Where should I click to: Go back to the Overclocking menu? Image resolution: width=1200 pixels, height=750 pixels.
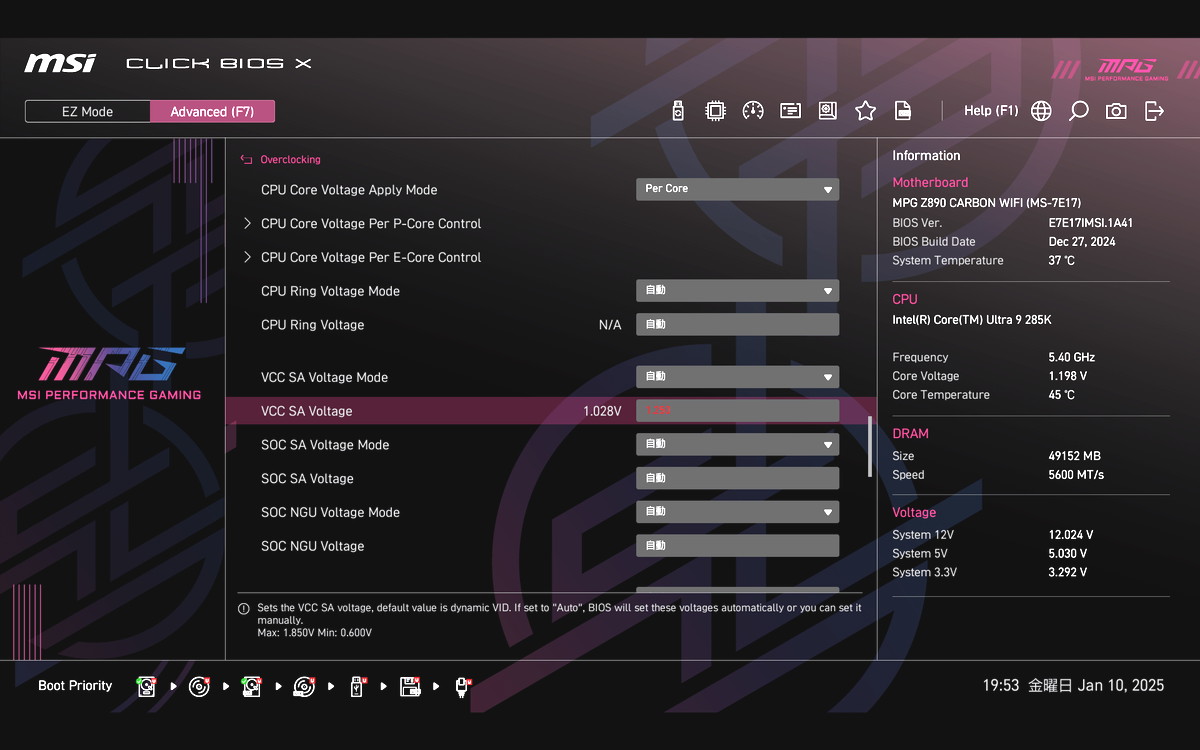290,159
